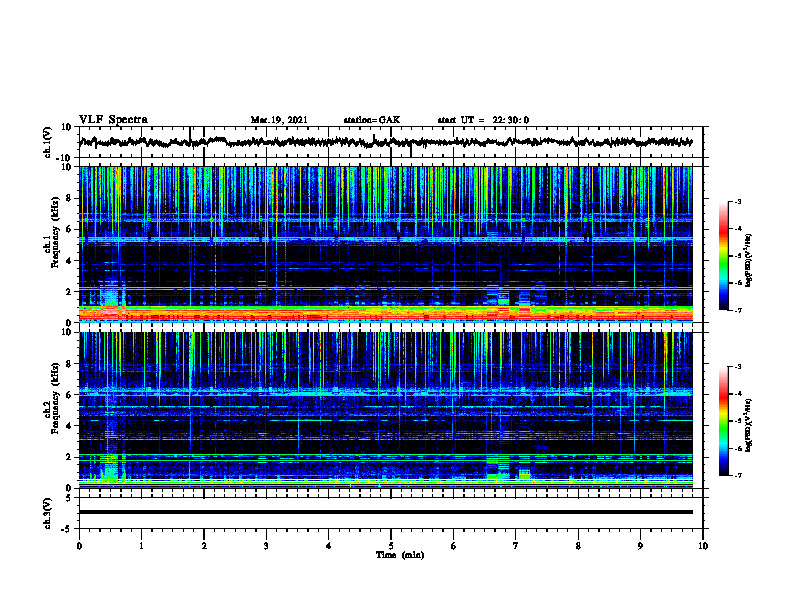Viewport: 792px width, 612px height.
Task: Click the ch.2 'Frequency (kHz)' axis title
Action: point(55,398)
